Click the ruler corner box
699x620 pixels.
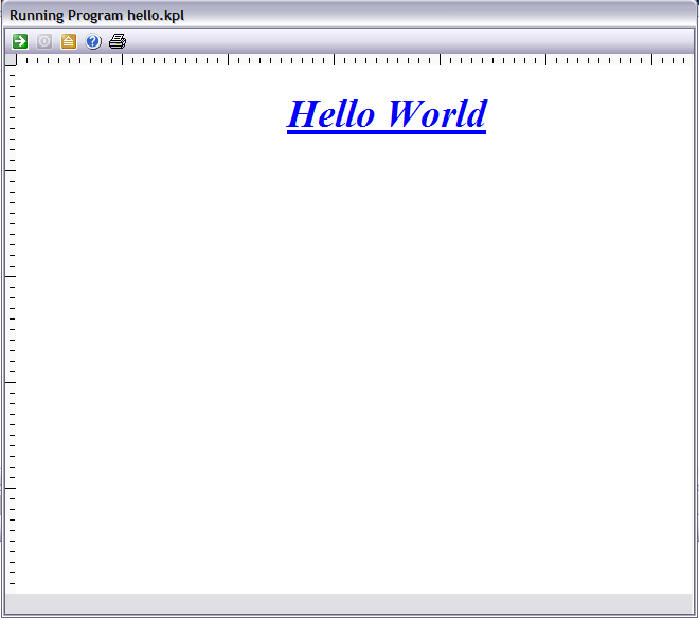[11, 60]
